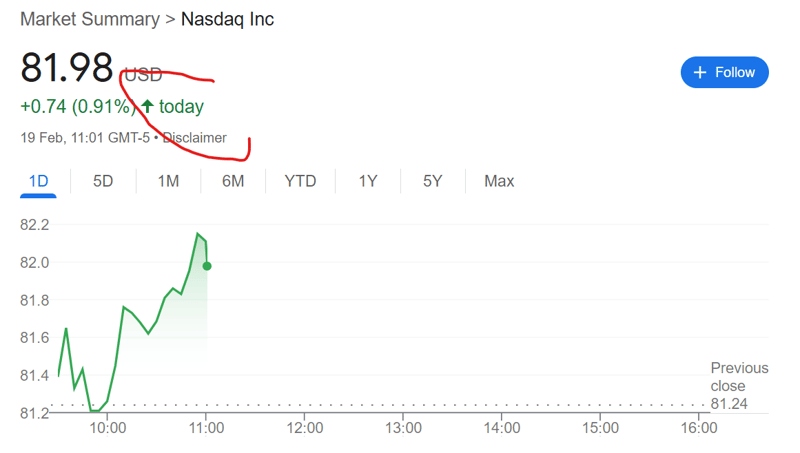The width and height of the screenshot is (800, 453).
Task: Click the green dot at chart line end
Action: pyautogui.click(x=207, y=266)
